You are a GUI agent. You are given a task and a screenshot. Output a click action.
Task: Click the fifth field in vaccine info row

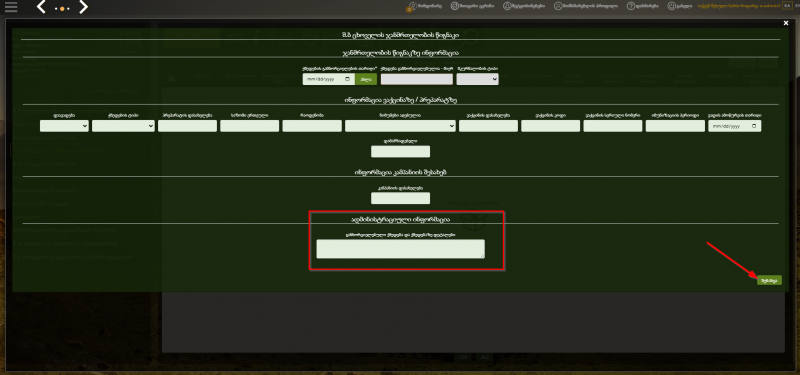click(x=312, y=126)
